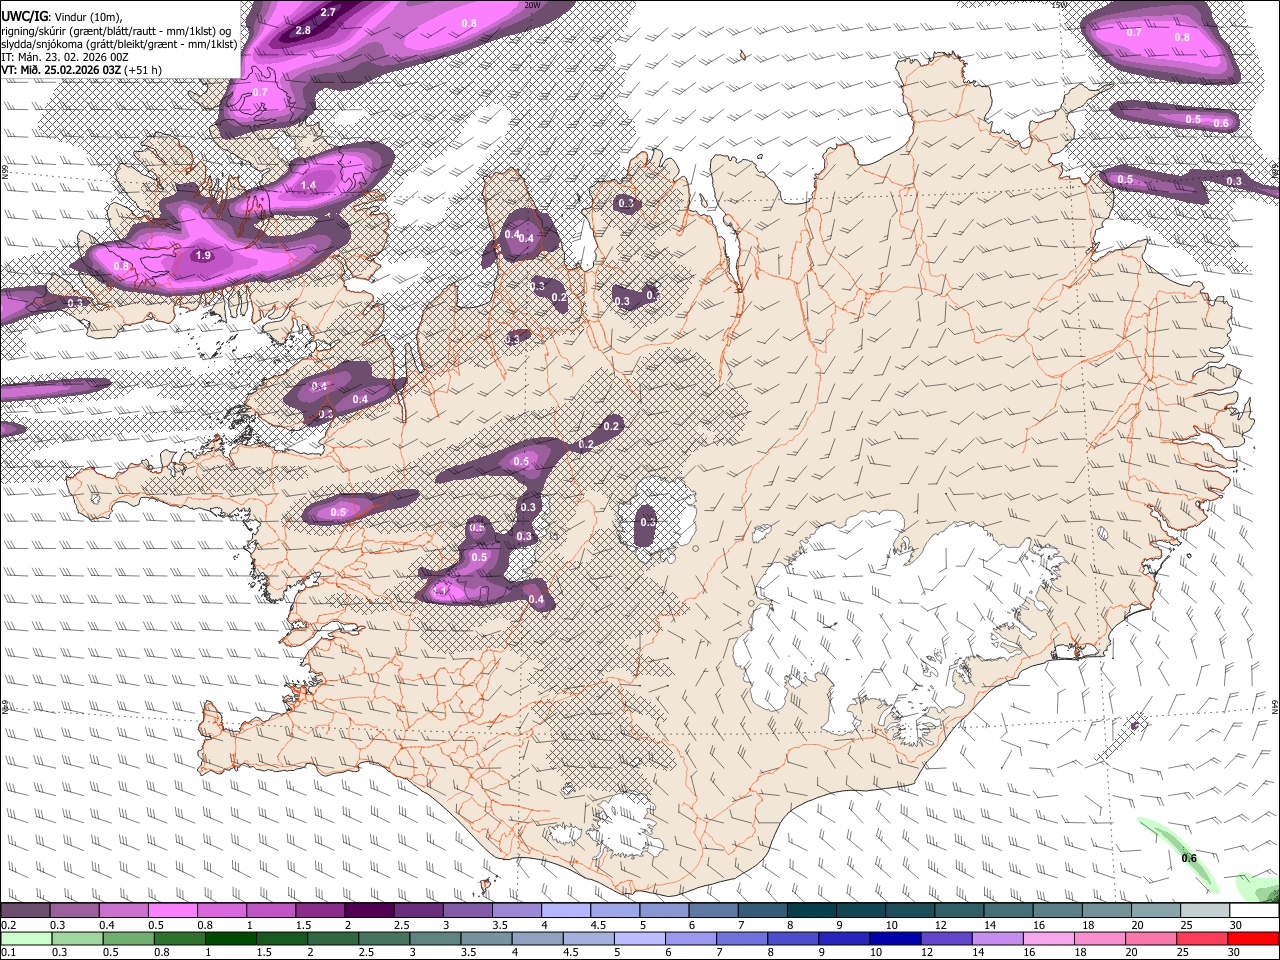This screenshot has height=960, width=1280.
Task: Click the crimson swatch labeled 25 in lower legend
Action: pyautogui.click(x=1201, y=938)
